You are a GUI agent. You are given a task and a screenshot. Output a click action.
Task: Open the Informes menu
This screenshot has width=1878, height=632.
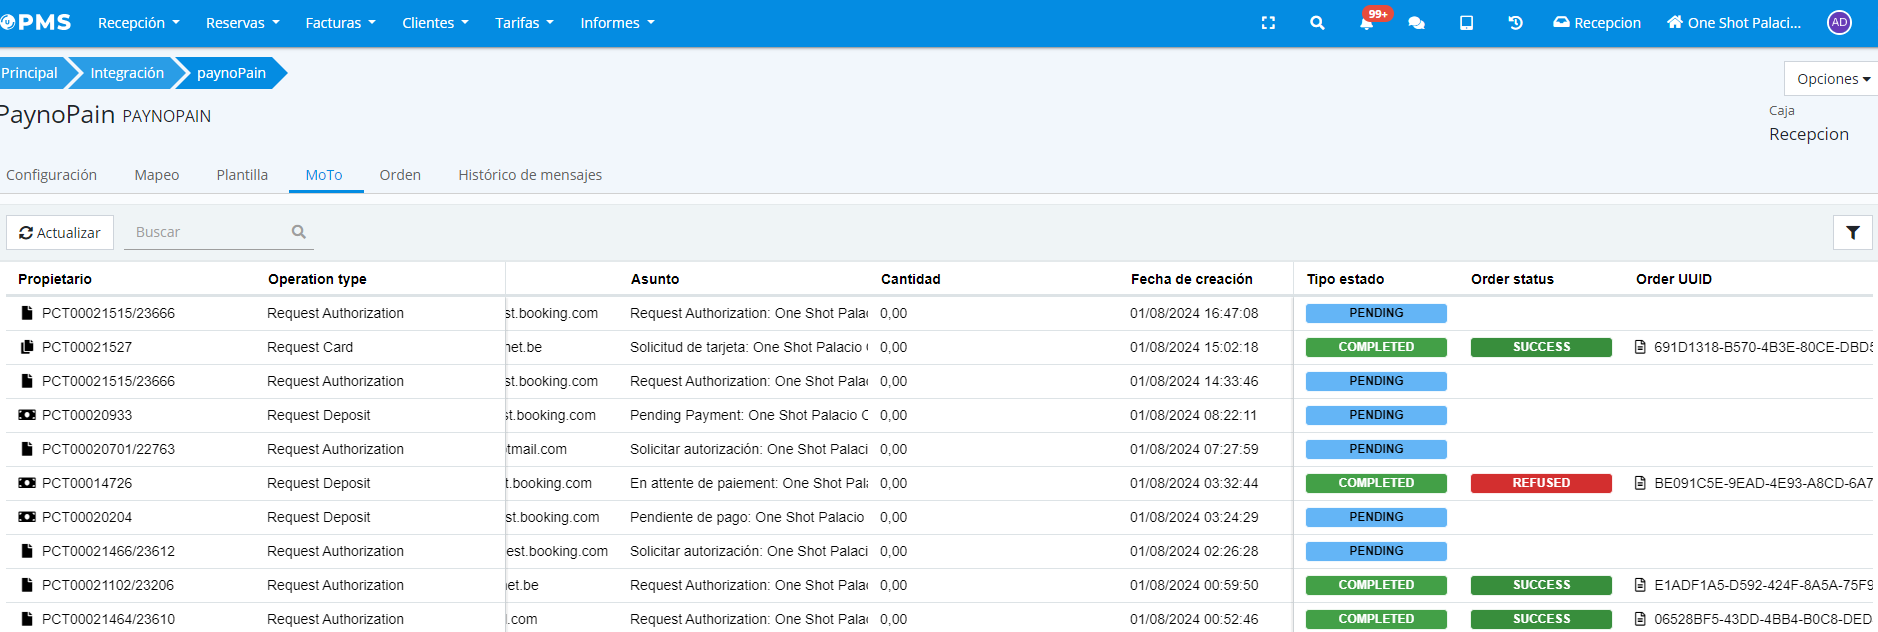617,23
